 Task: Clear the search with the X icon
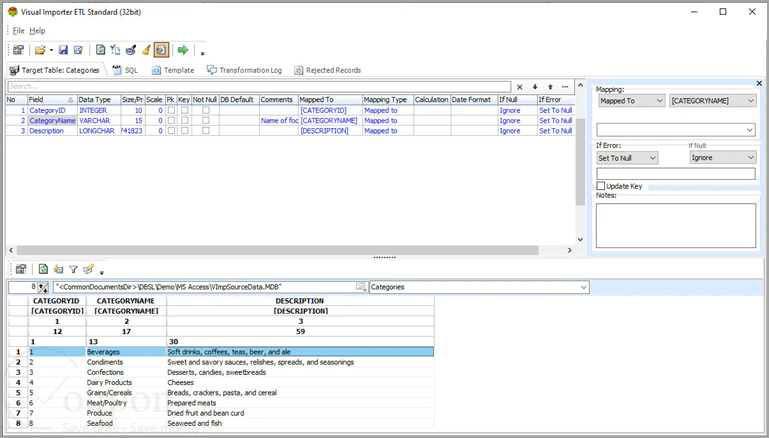coord(520,87)
